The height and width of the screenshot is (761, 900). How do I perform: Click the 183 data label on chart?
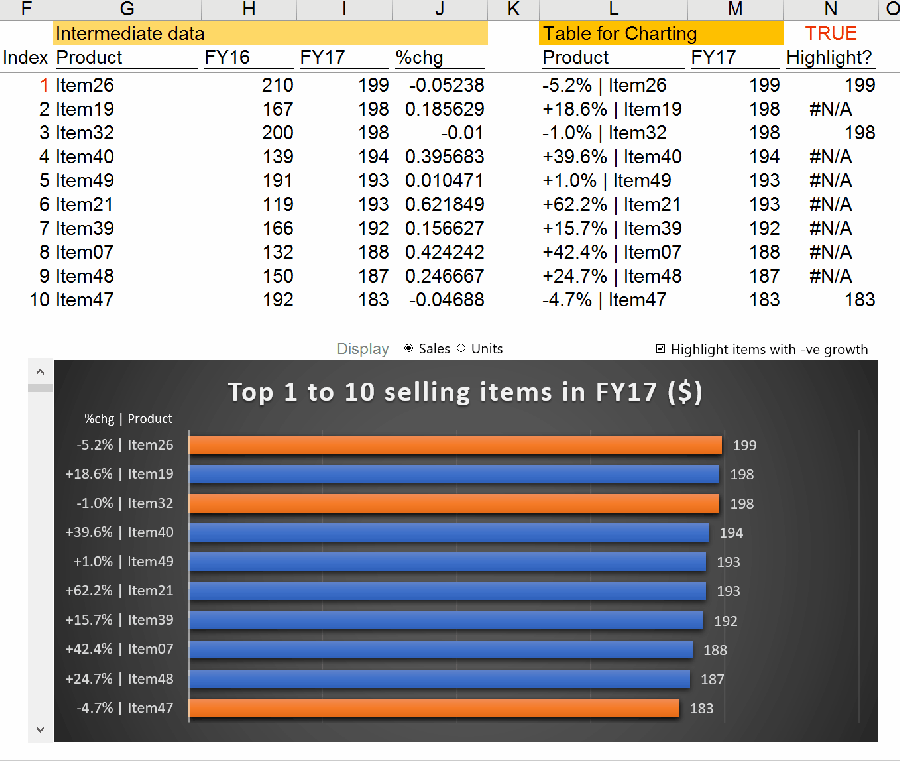[x=702, y=708]
